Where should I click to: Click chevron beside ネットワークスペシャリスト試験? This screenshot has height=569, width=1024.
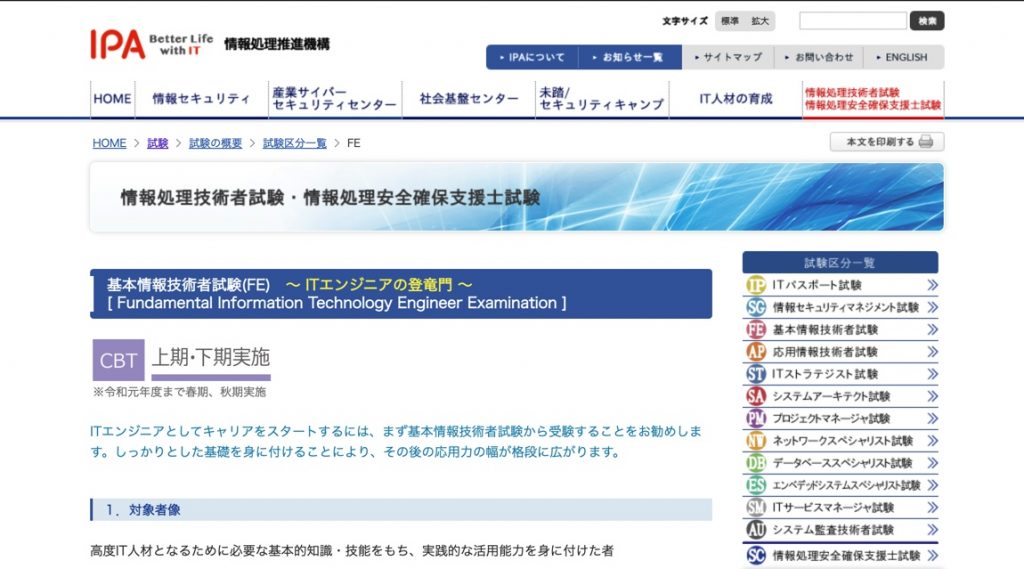click(x=932, y=440)
